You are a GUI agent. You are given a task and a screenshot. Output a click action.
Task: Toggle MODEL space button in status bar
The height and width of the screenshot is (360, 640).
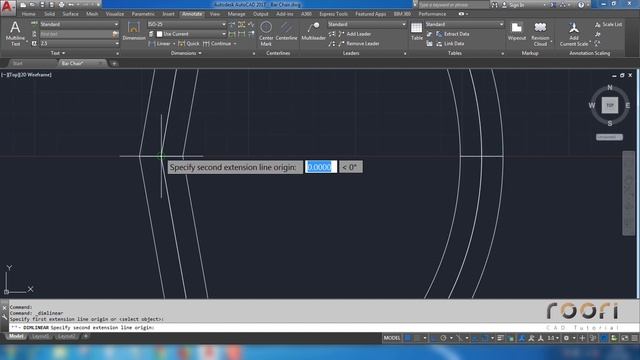pyautogui.click(x=391, y=338)
